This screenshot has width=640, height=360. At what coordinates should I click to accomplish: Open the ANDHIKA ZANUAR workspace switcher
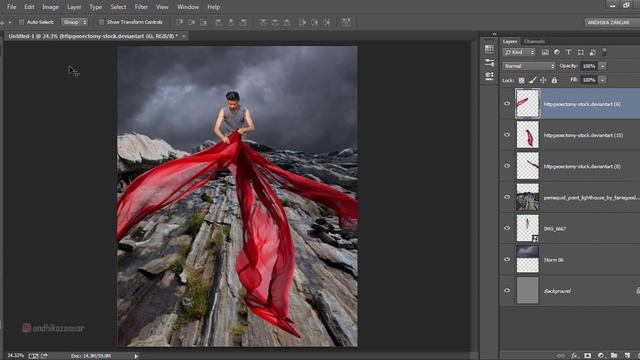click(612, 22)
